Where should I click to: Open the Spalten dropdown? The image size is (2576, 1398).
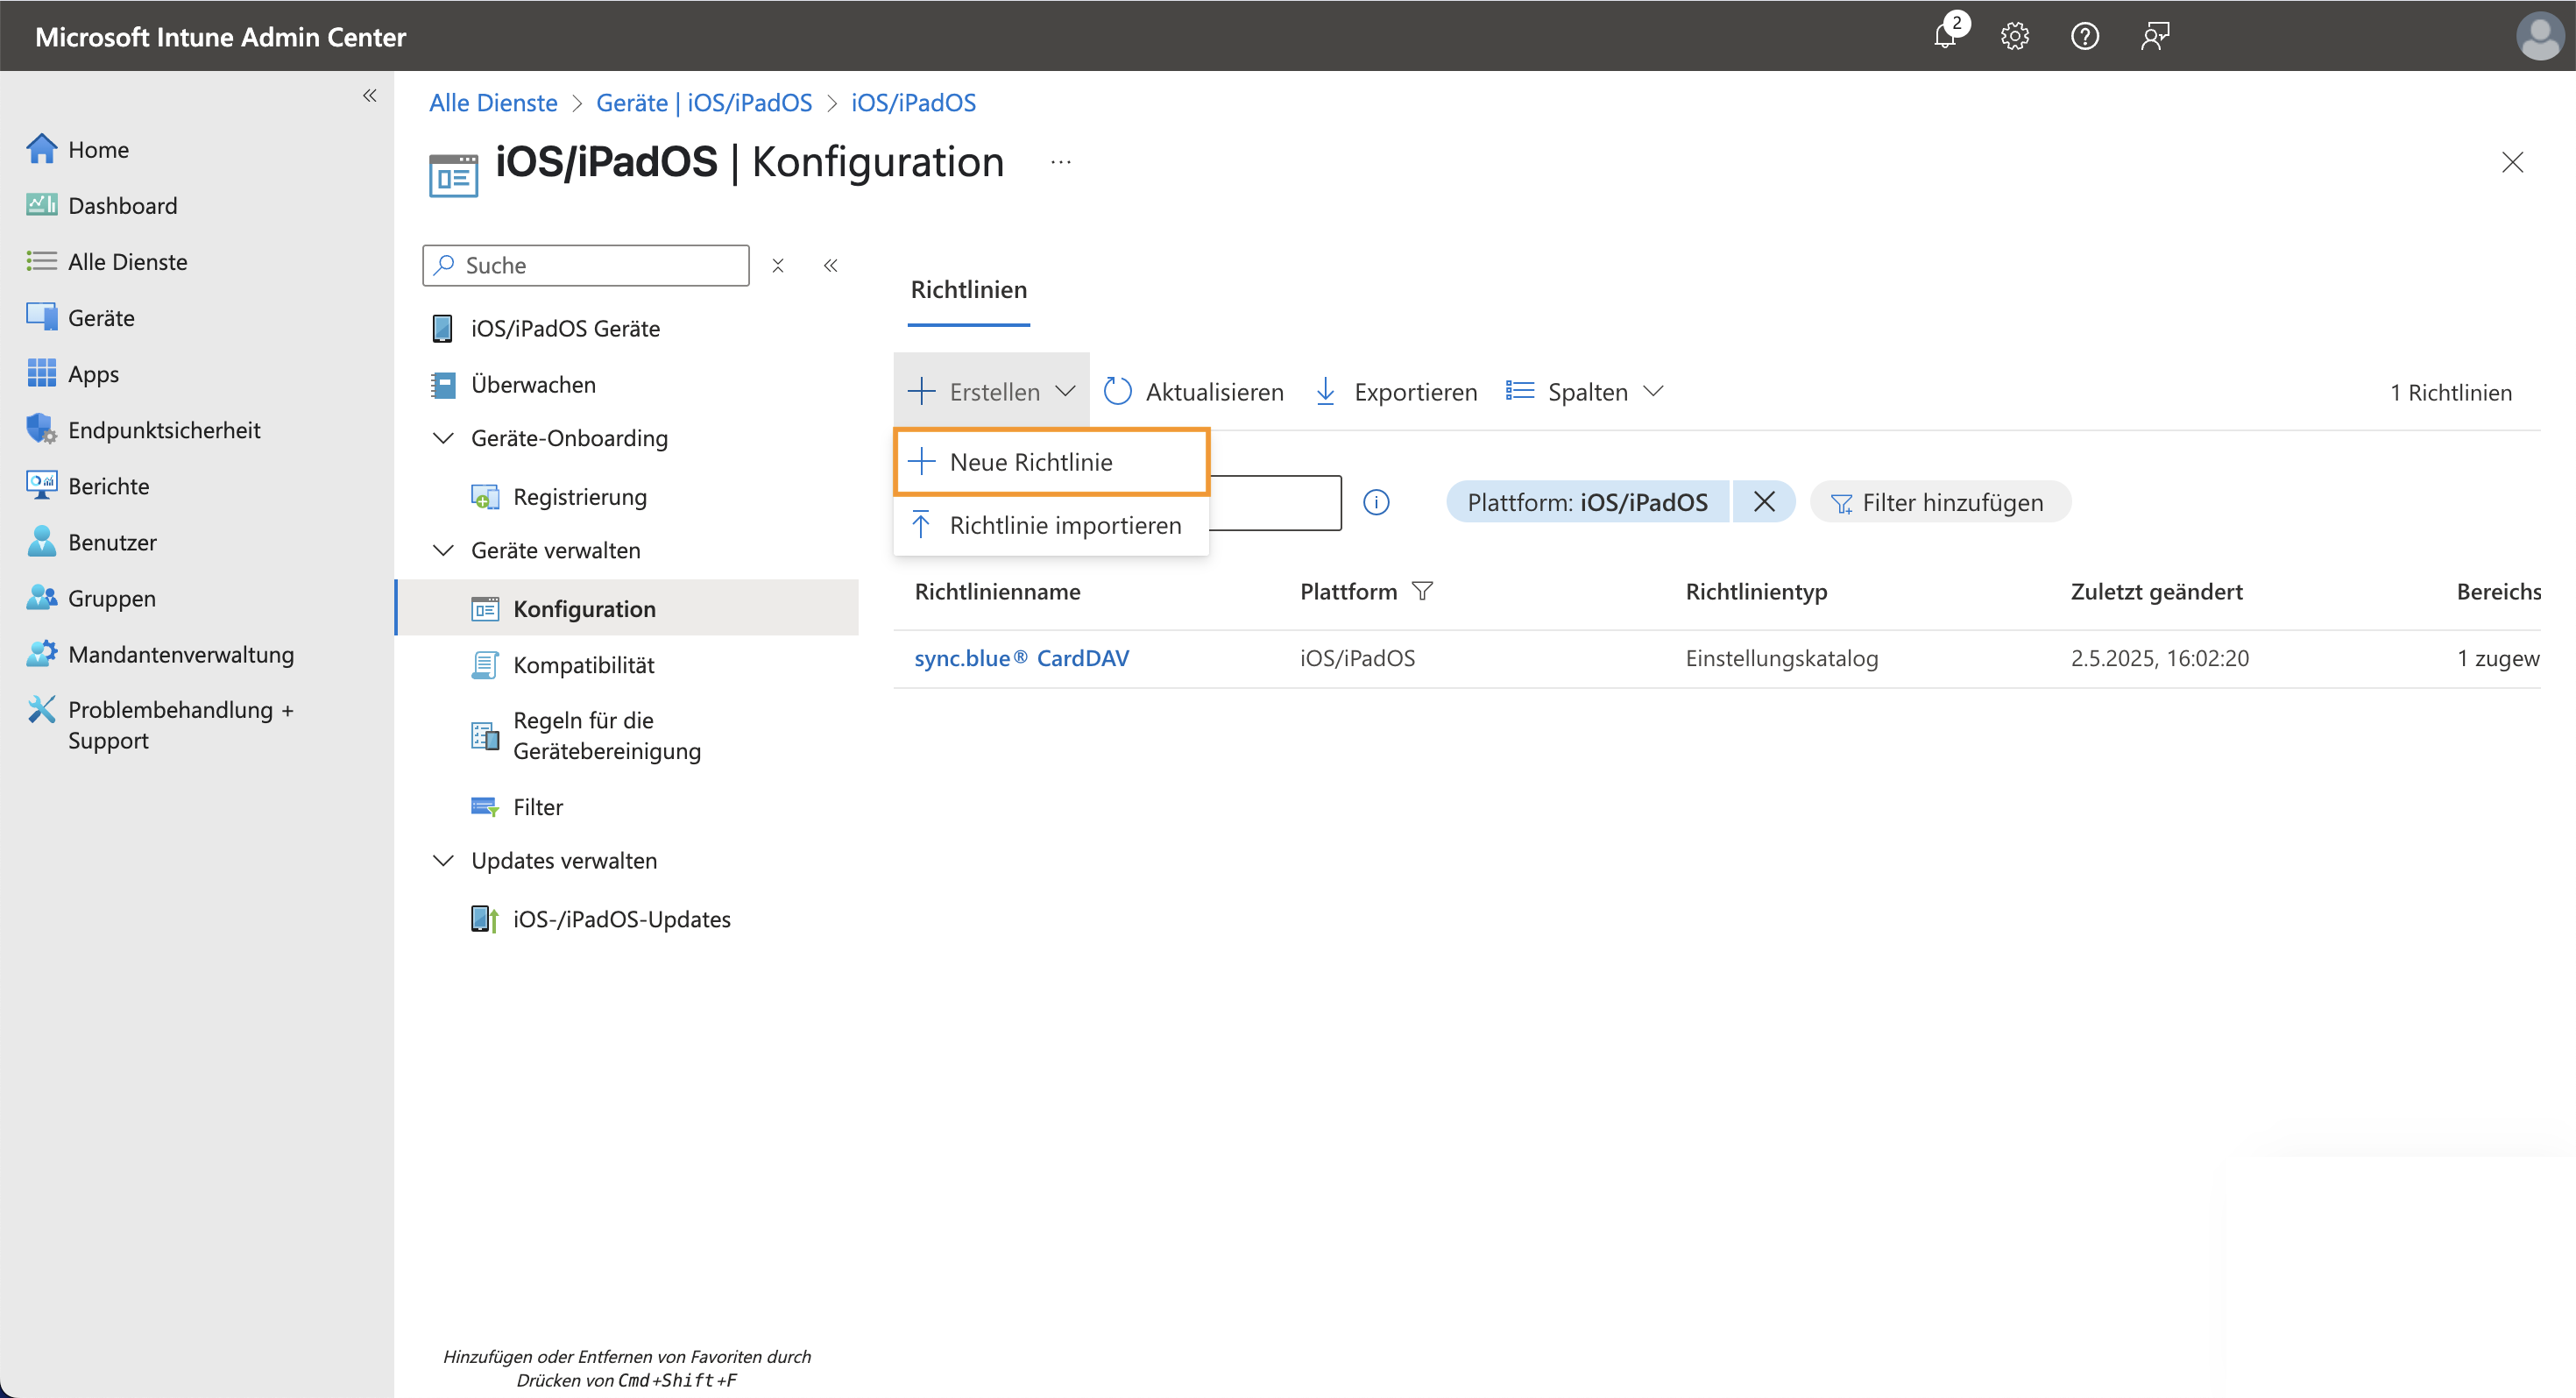pos(1584,391)
